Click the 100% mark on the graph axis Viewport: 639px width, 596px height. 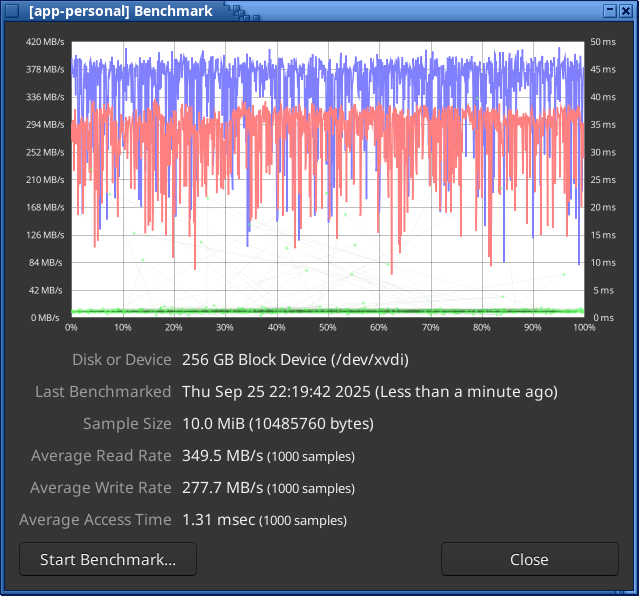(584, 328)
